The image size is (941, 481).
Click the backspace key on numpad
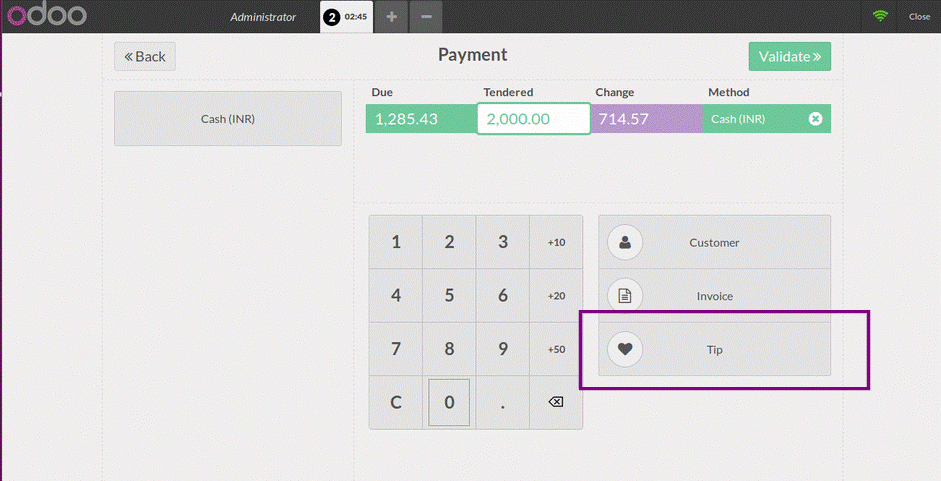556,402
